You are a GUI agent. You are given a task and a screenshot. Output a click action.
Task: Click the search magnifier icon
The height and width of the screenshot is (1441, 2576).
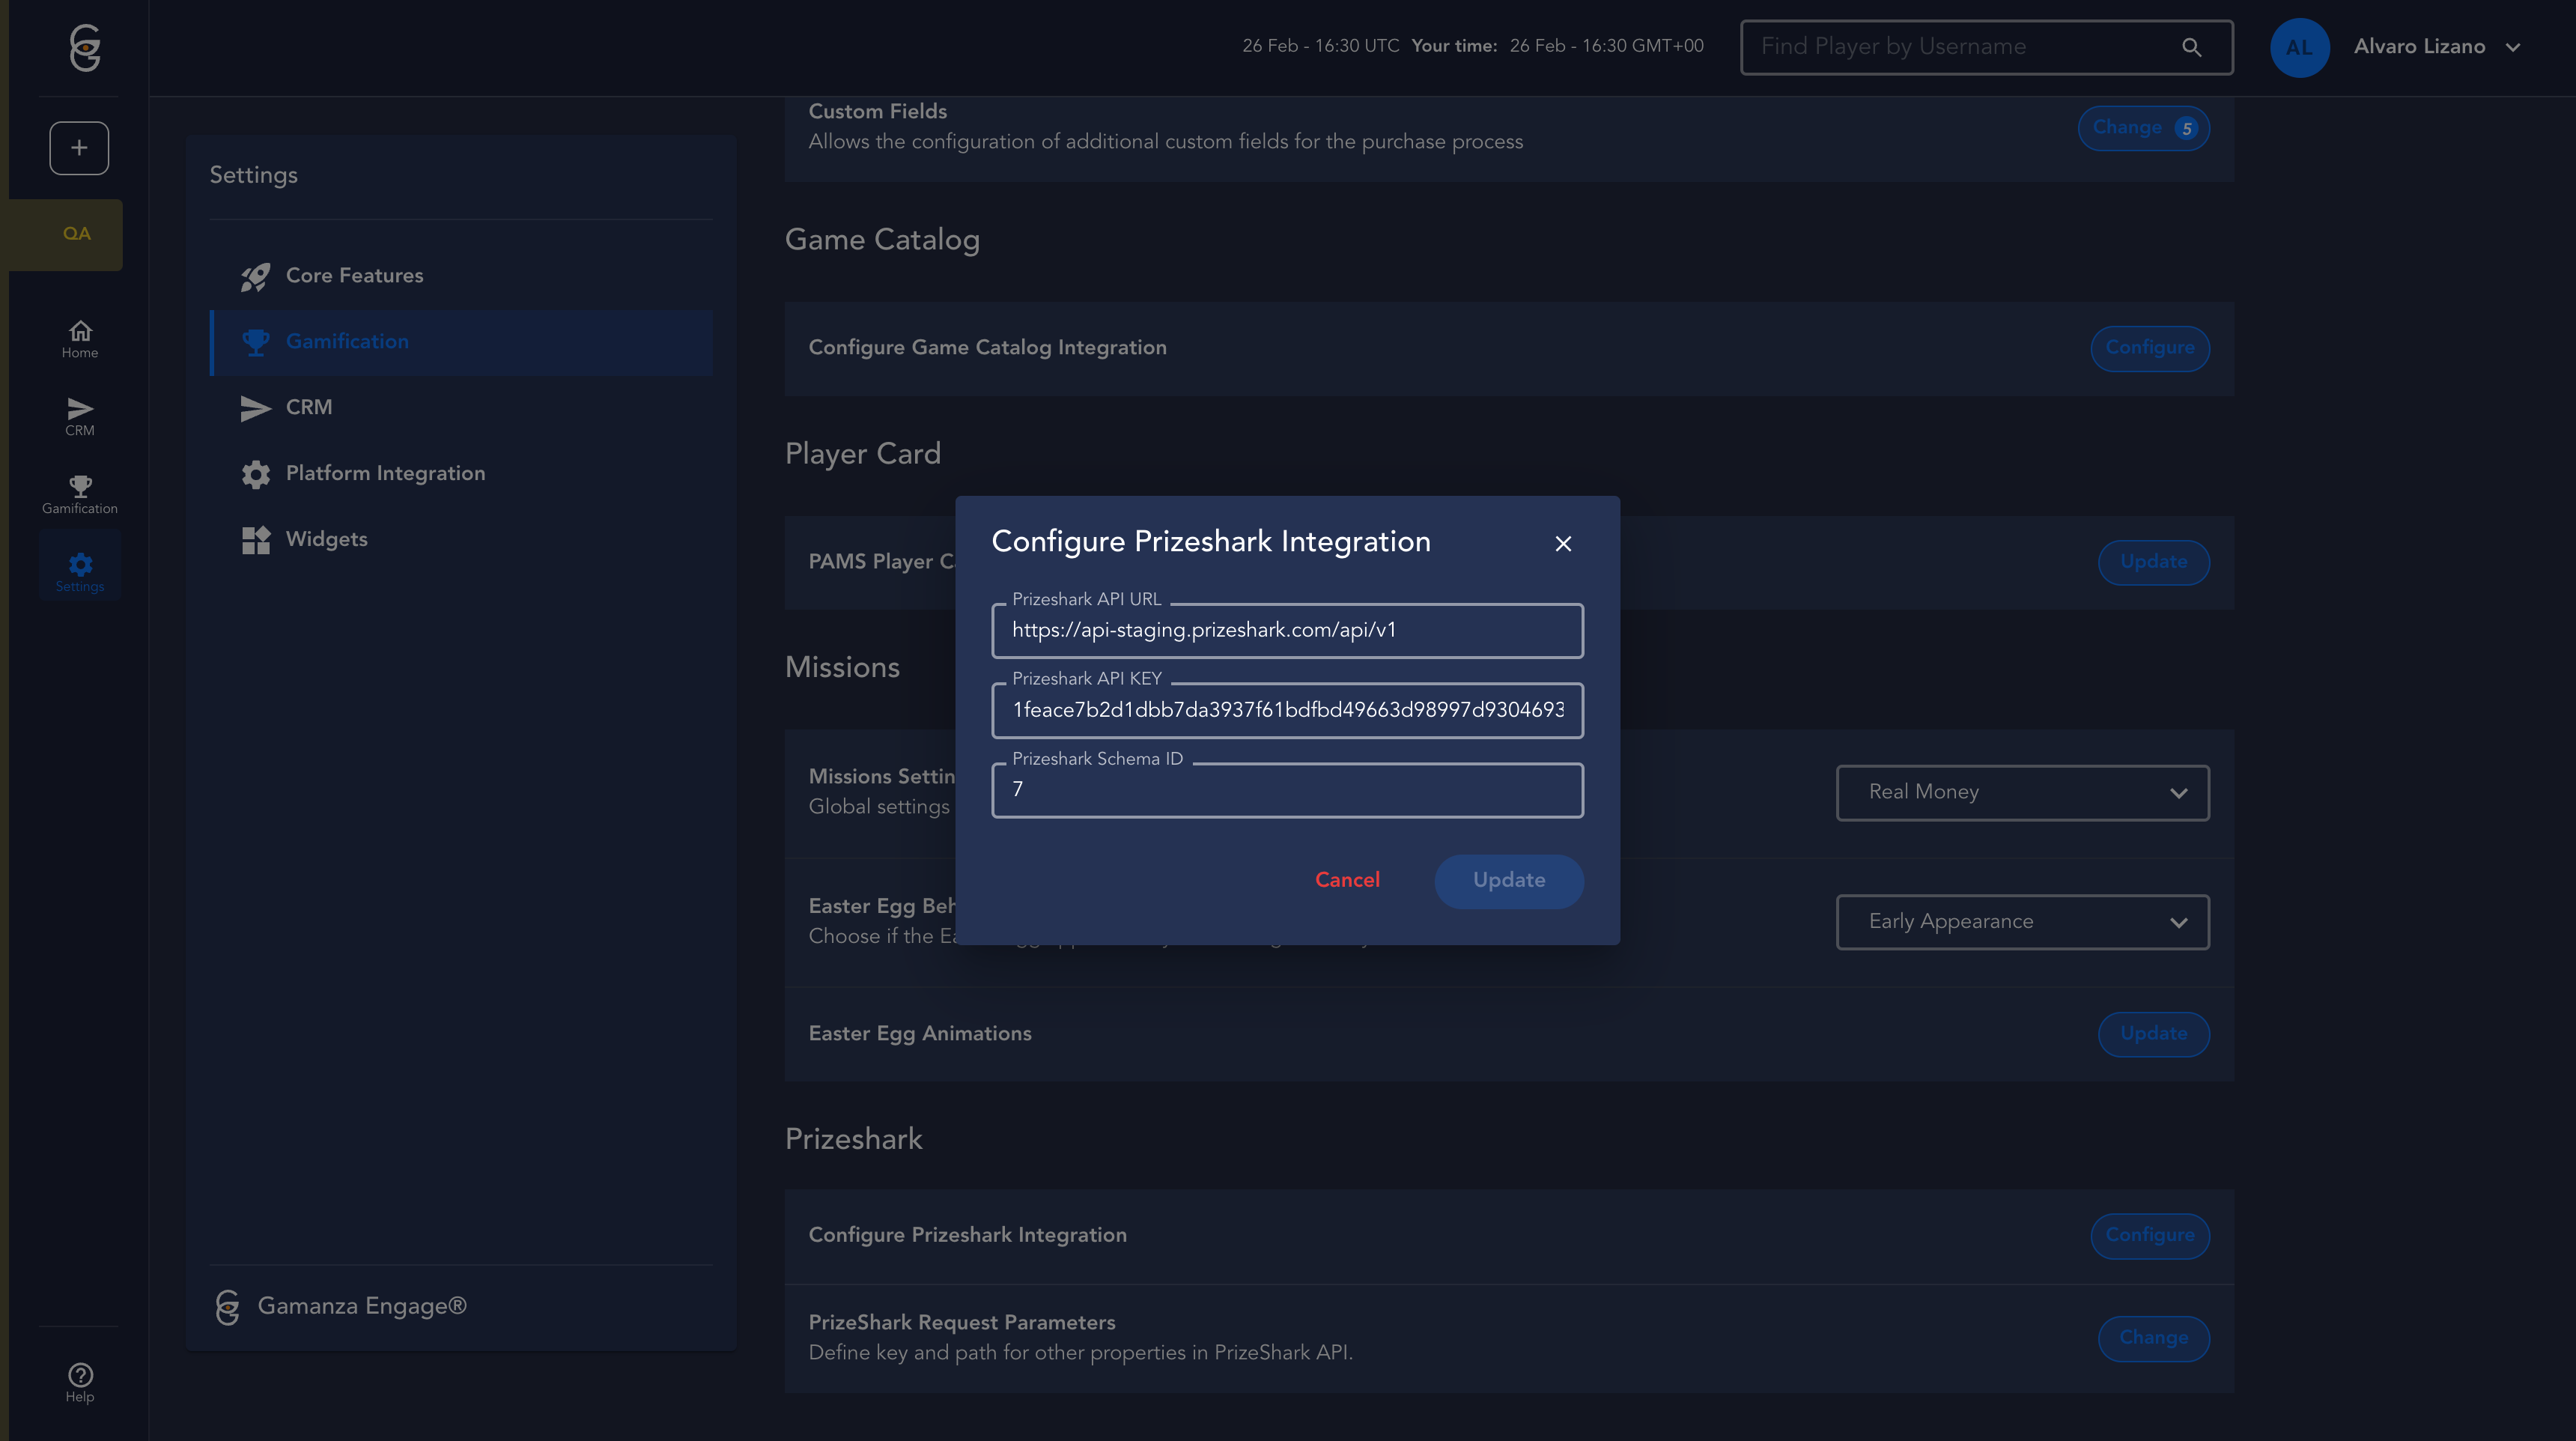coord(2191,47)
